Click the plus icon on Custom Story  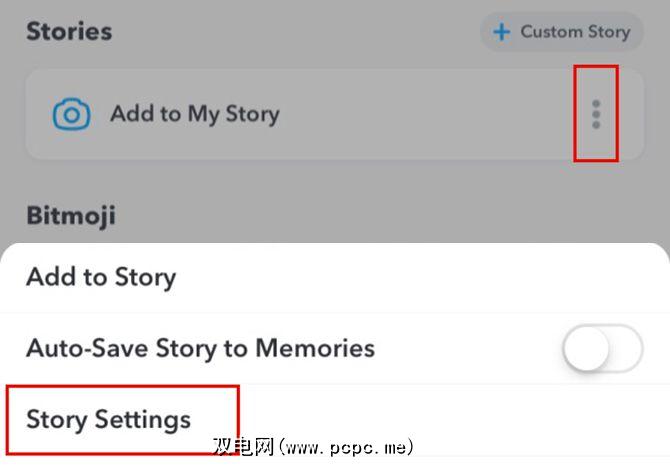(x=501, y=32)
